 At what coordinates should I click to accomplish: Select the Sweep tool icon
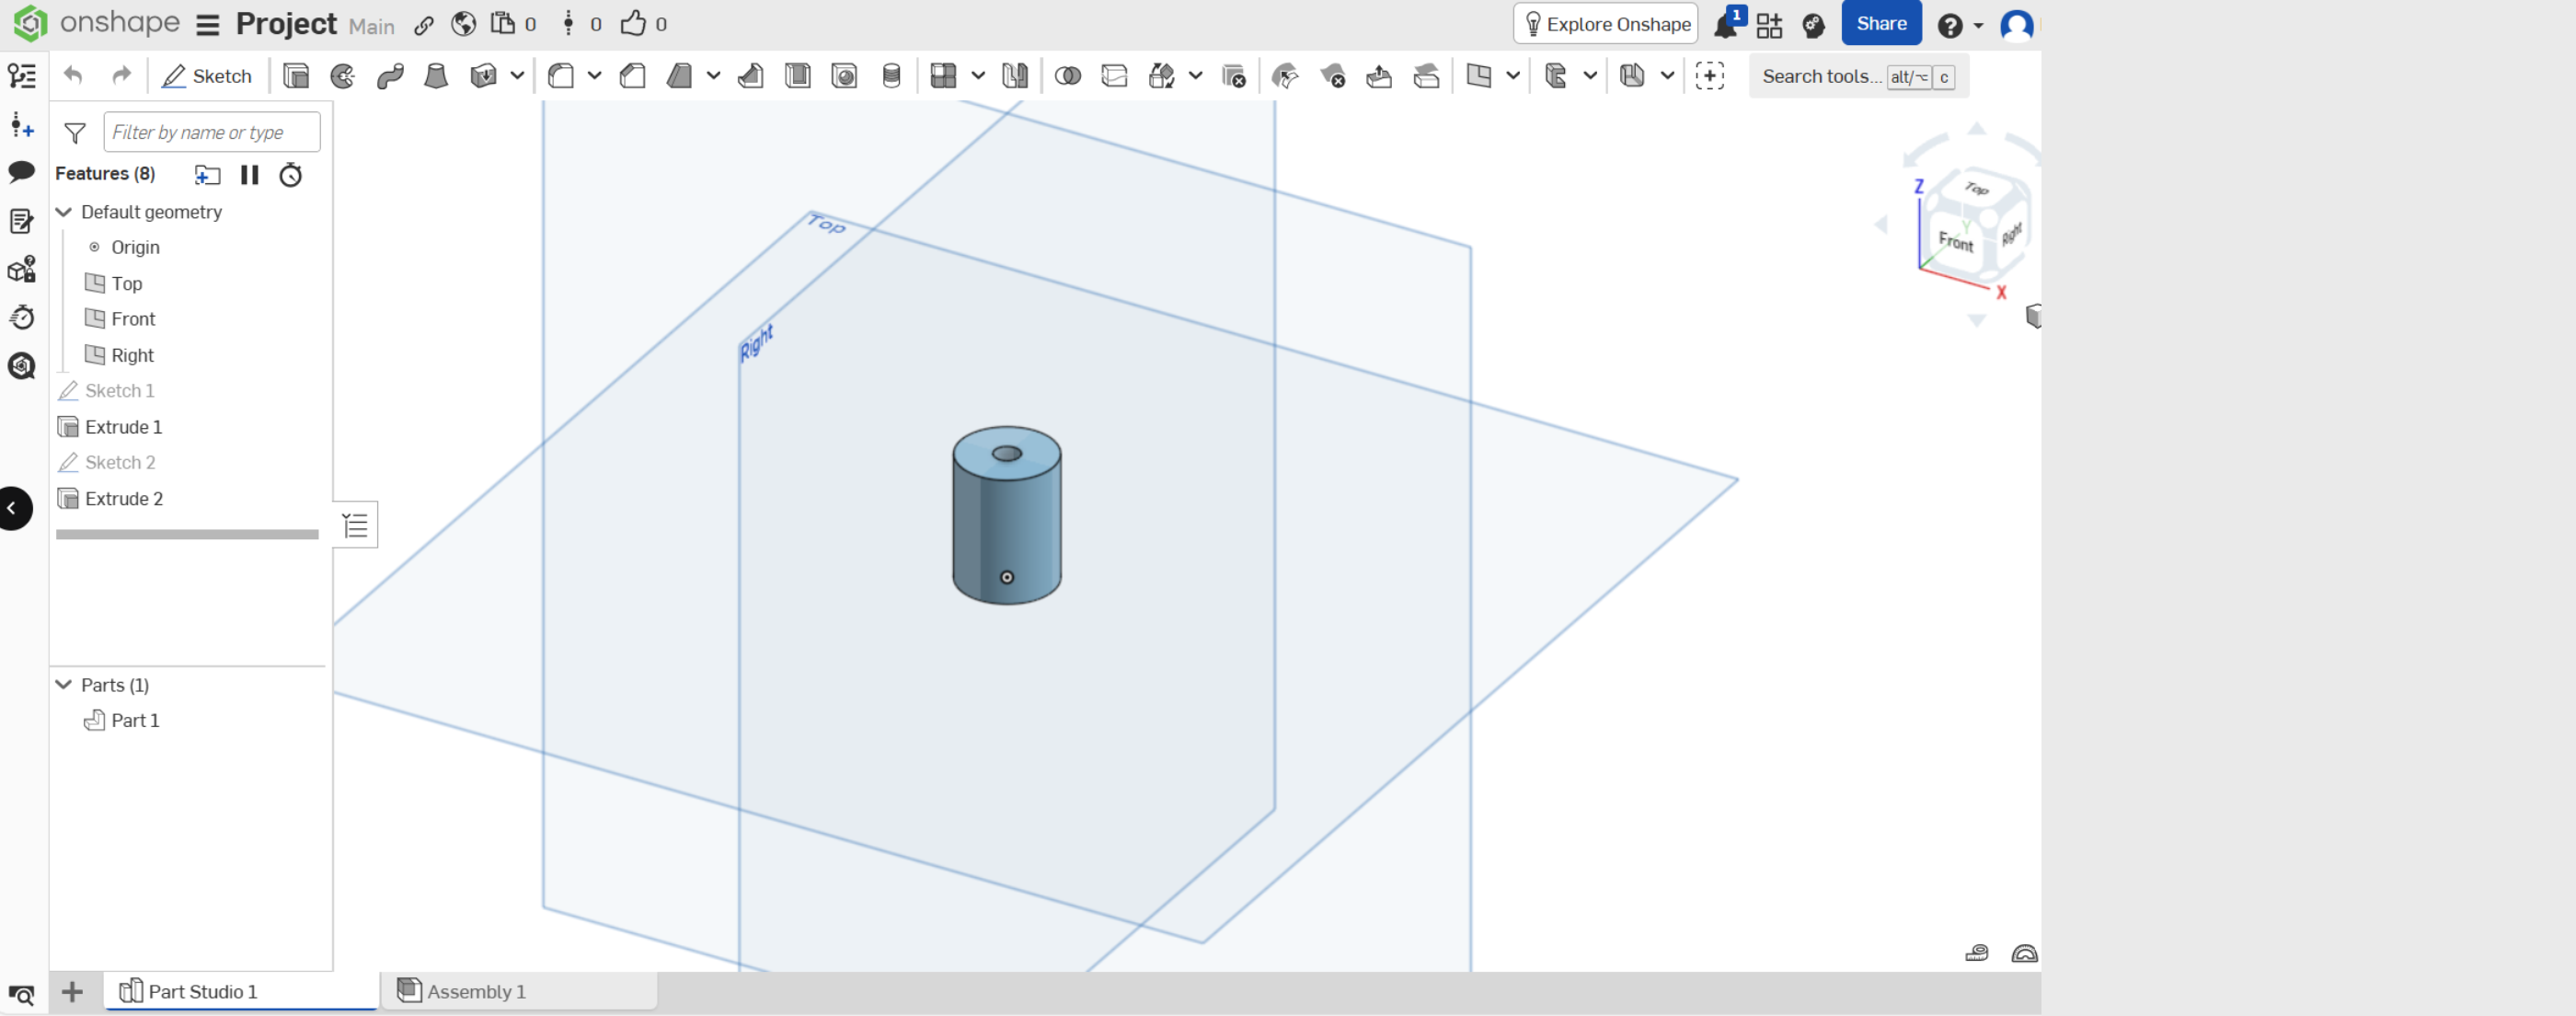coord(390,76)
